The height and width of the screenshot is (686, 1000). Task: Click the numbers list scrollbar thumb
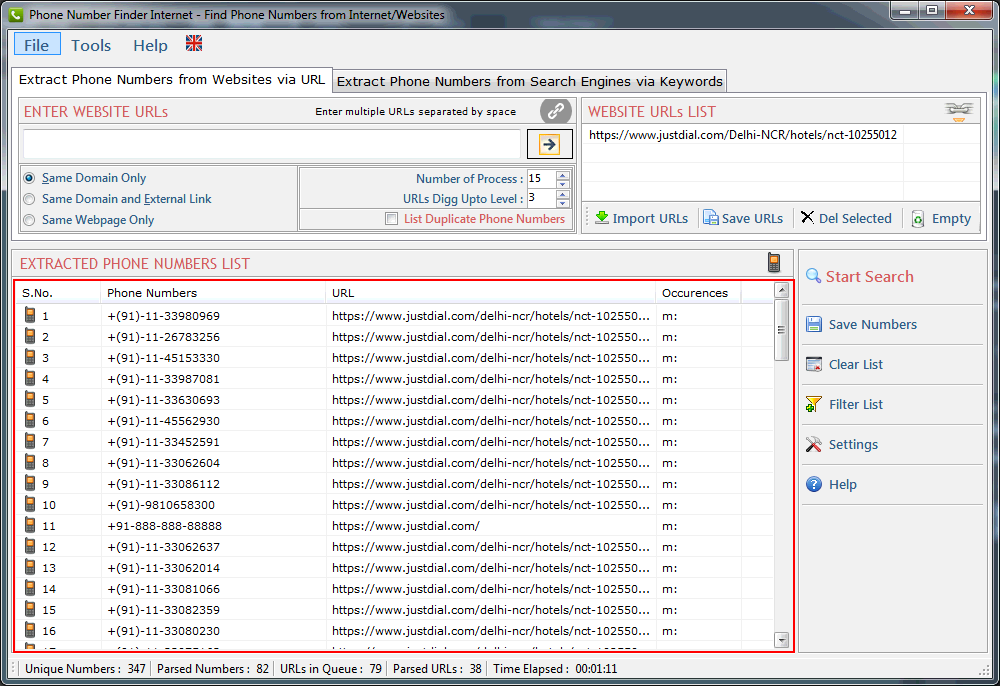(x=781, y=330)
